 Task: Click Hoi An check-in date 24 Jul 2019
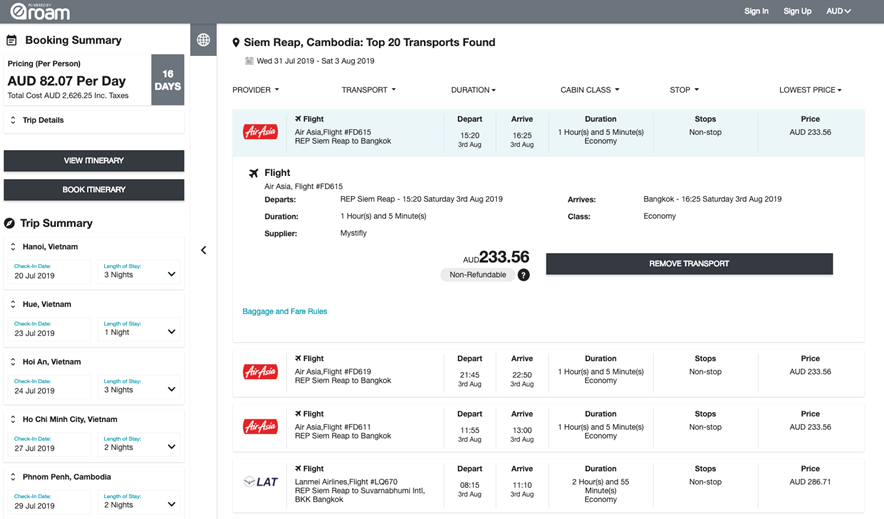coord(49,387)
